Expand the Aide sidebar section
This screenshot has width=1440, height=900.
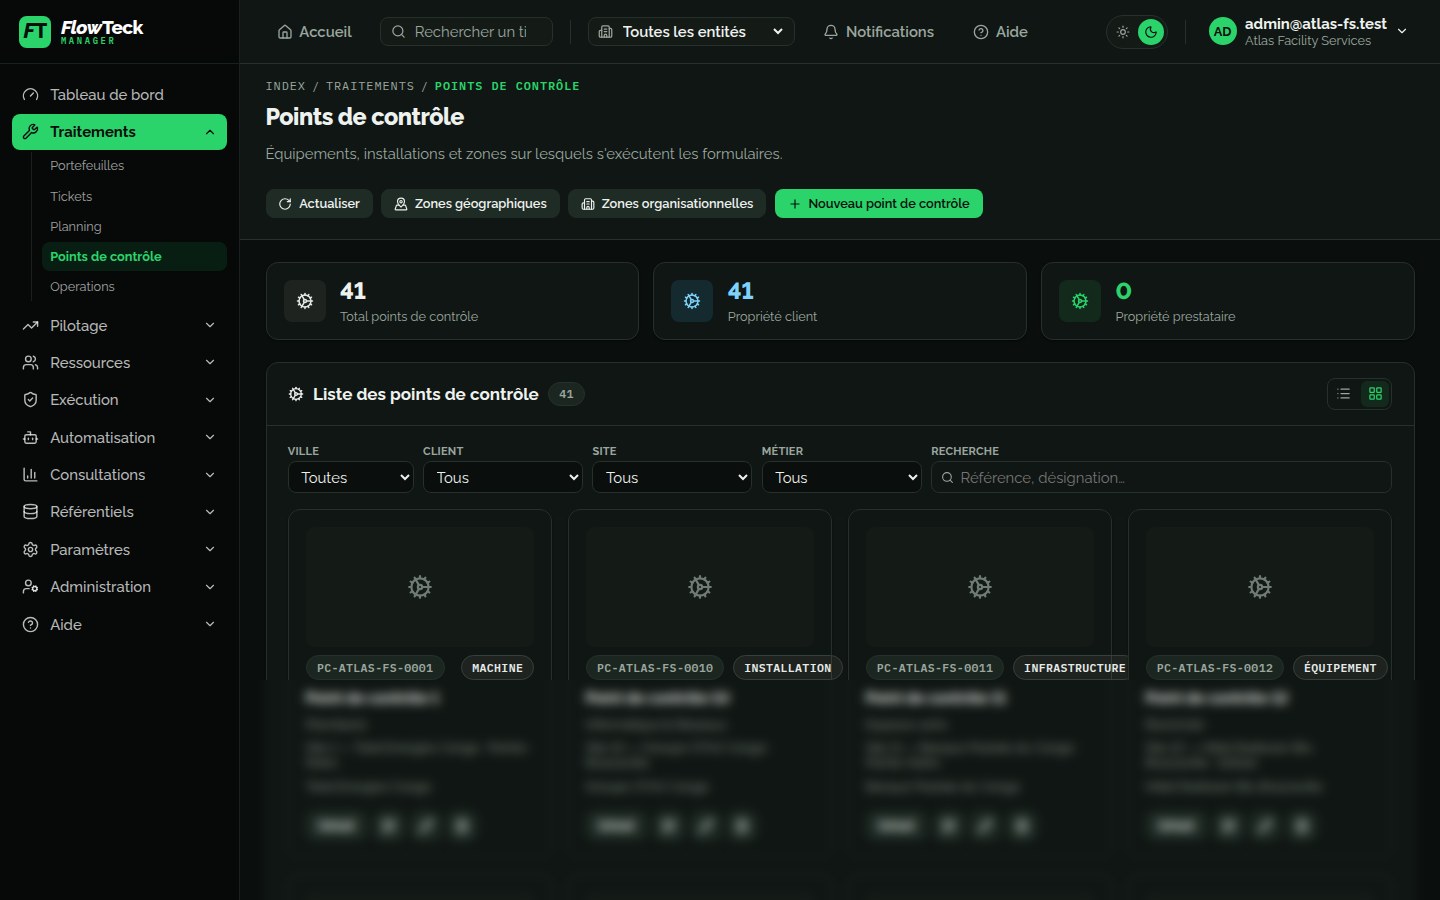tap(119, 624)
